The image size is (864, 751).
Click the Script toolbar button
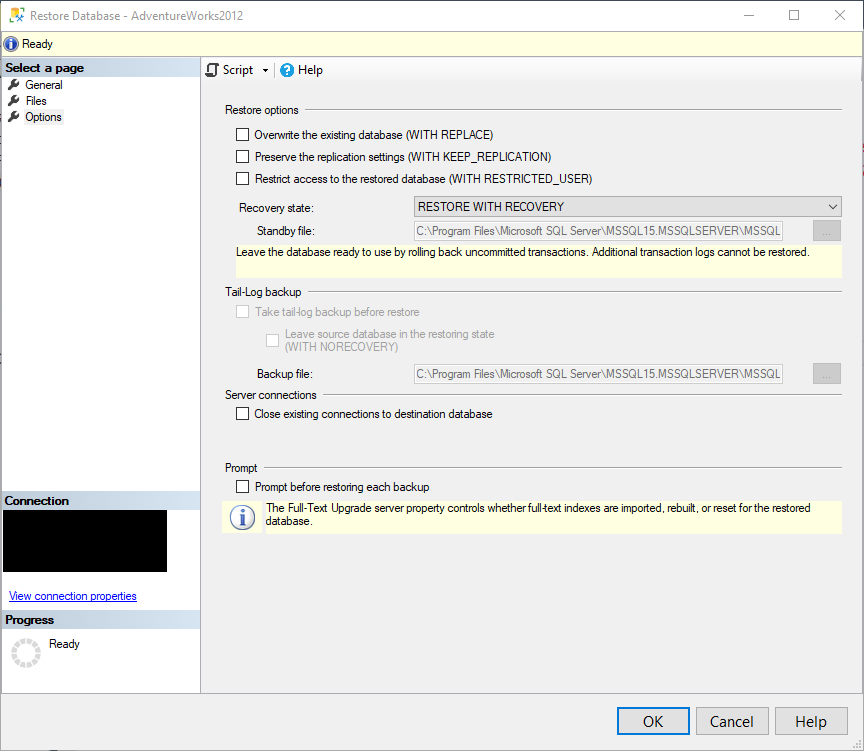230,70
